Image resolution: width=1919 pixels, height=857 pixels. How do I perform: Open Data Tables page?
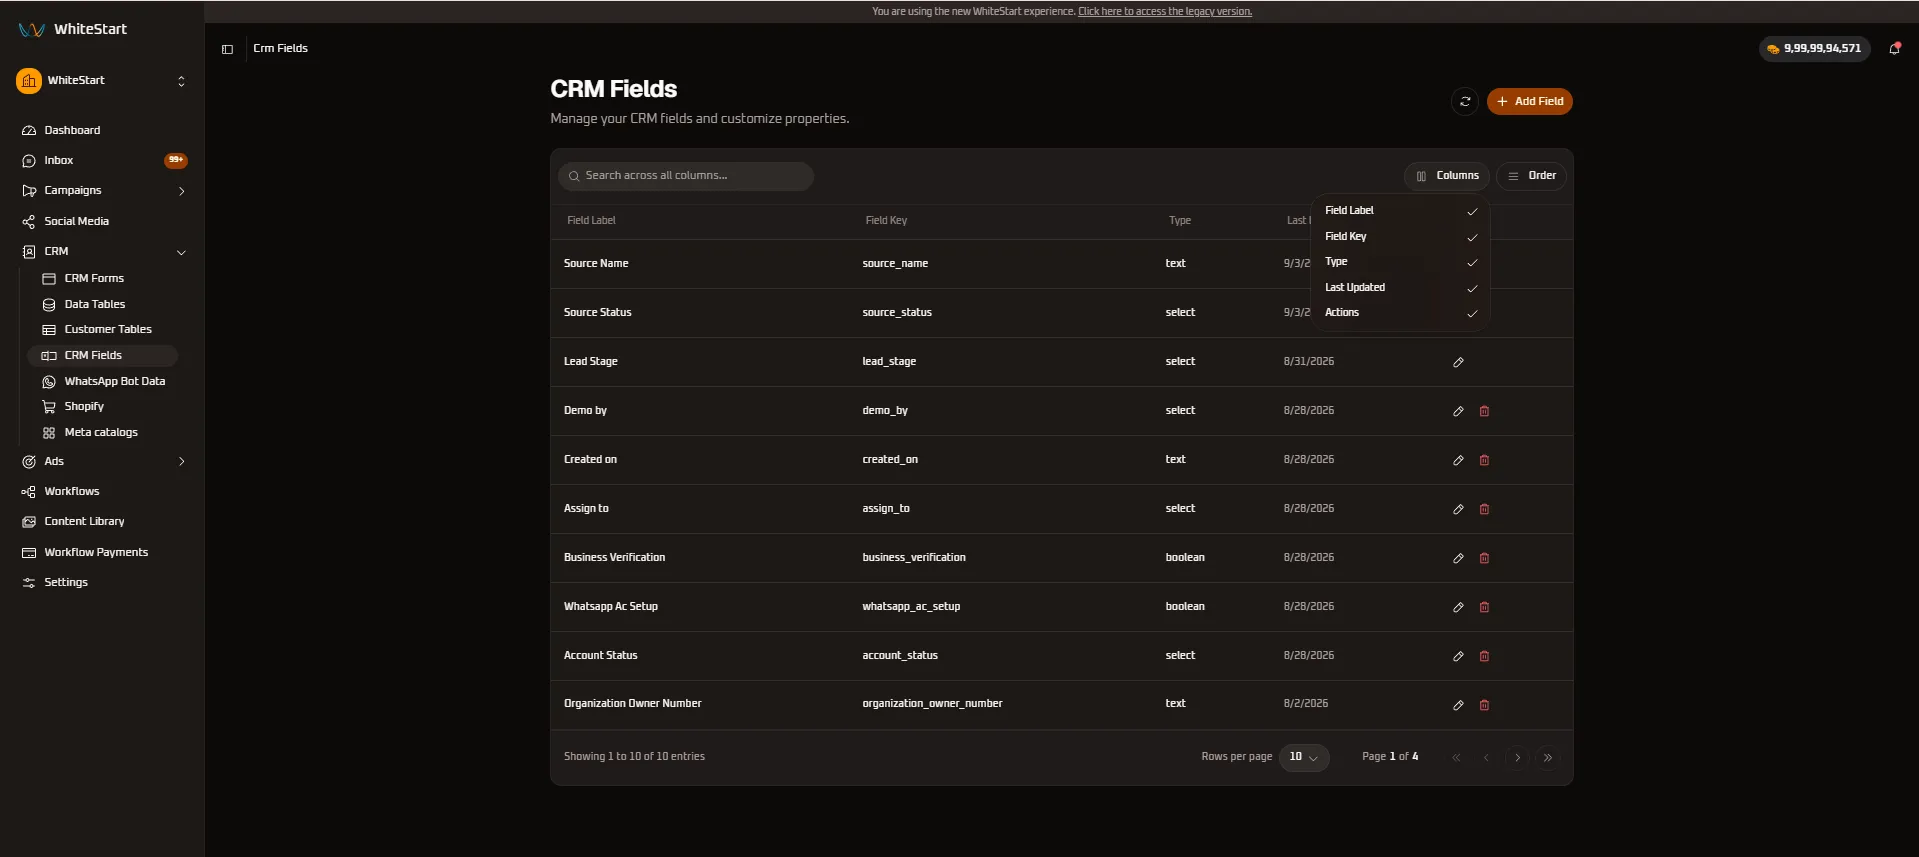point(103,304)
